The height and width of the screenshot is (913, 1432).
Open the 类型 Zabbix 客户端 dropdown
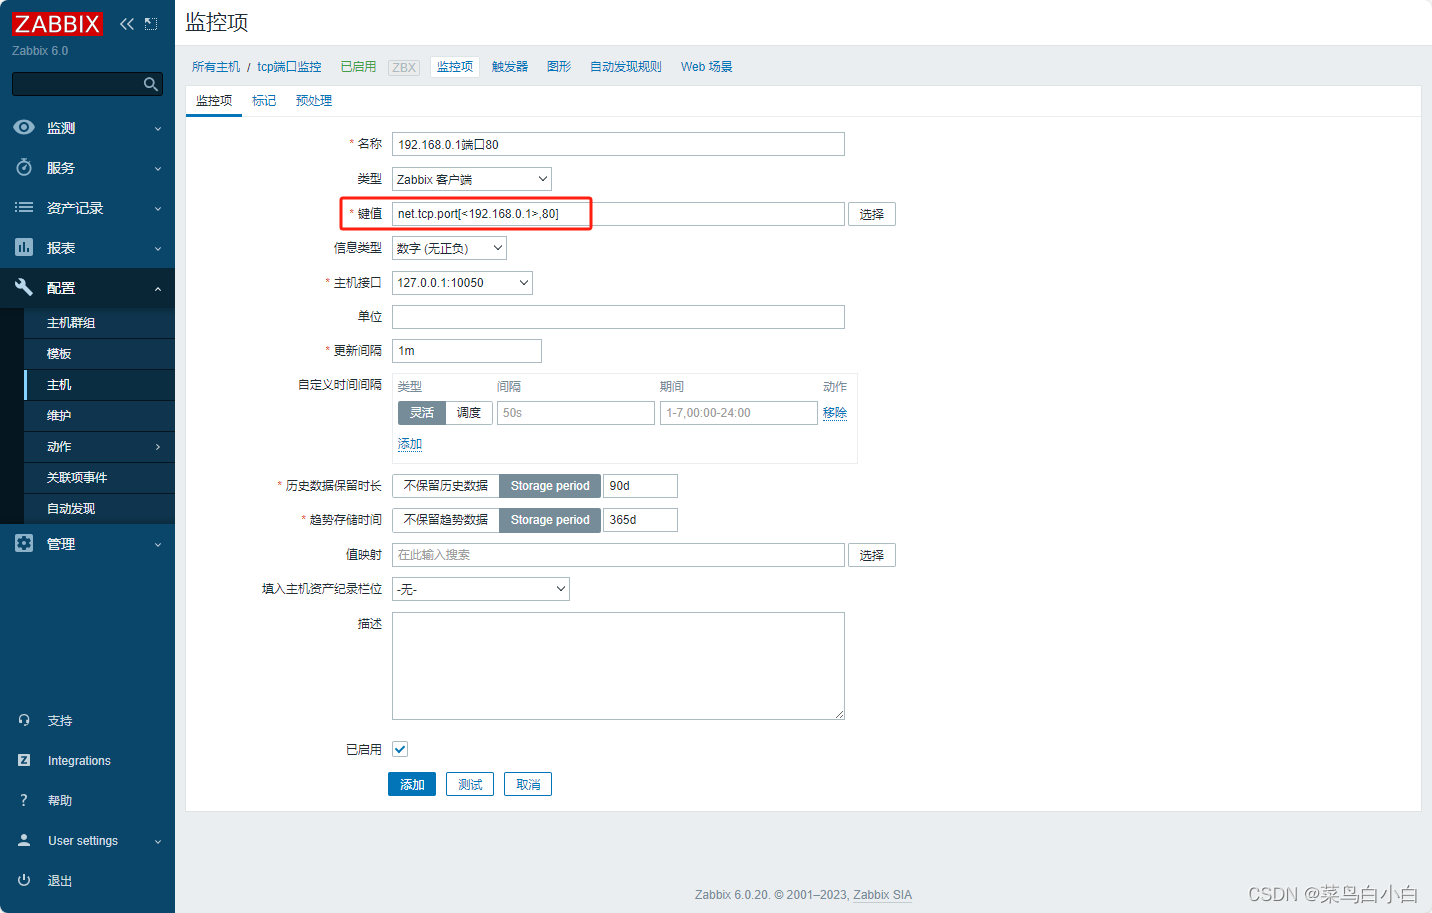[x=472, y=179]
